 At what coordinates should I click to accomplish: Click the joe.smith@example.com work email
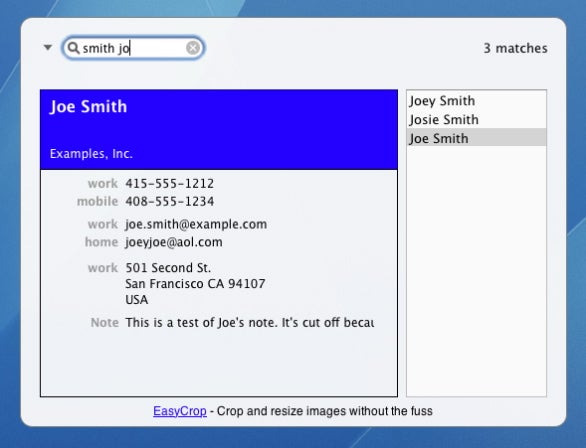(x=196, y=224)
